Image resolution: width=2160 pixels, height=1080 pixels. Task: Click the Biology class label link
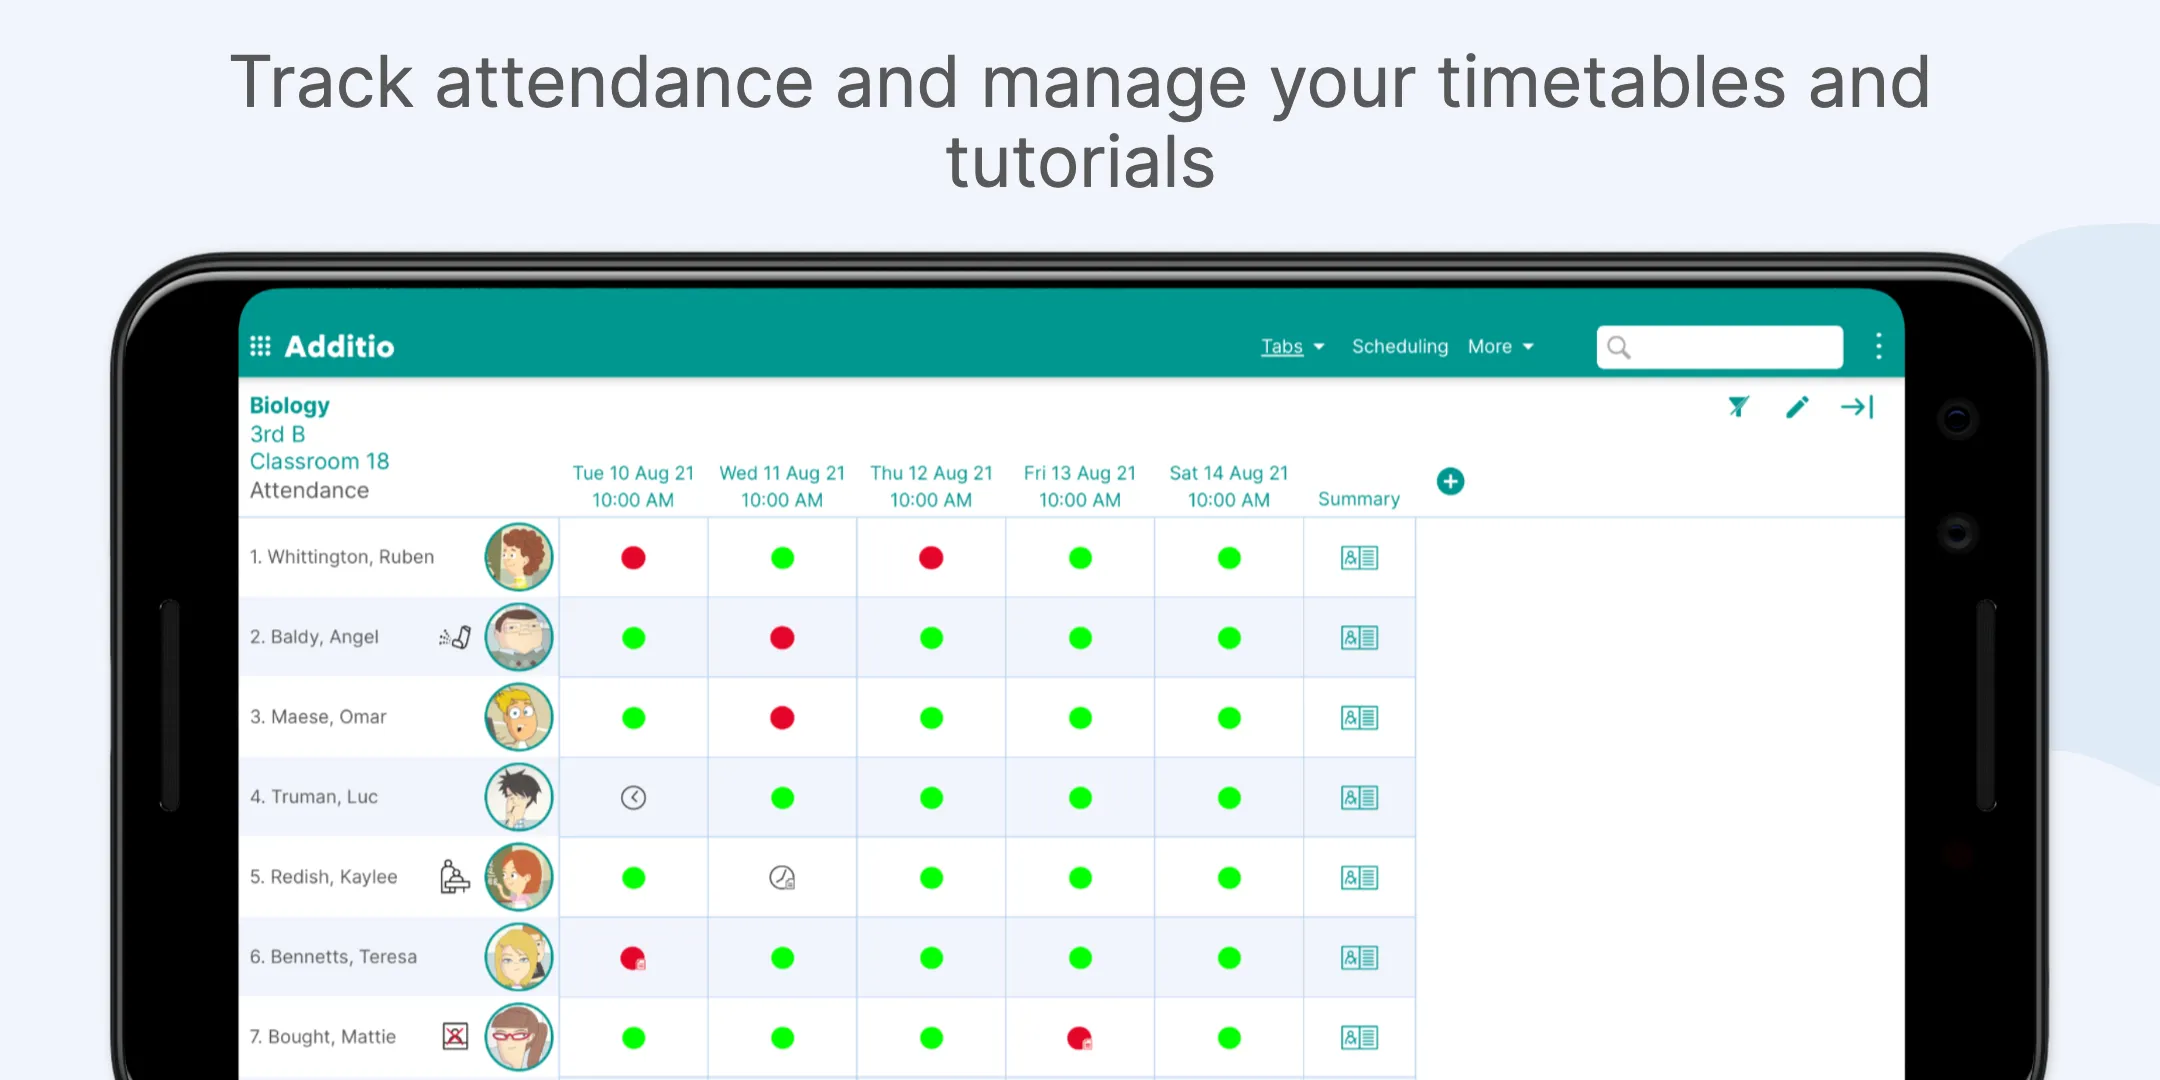[289, 404]
